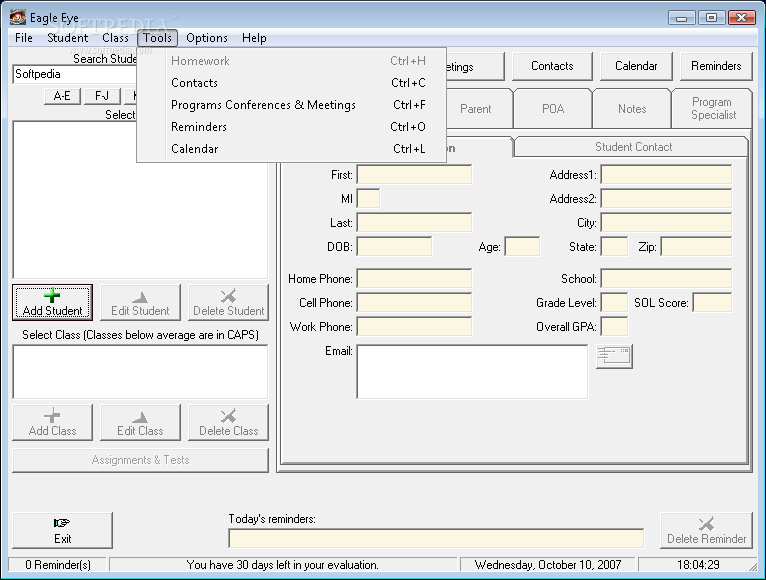This screenshot has height=580, width=766.
Task: Click the Address2 field
Action: pyautogui.click(x=666, y=199)
